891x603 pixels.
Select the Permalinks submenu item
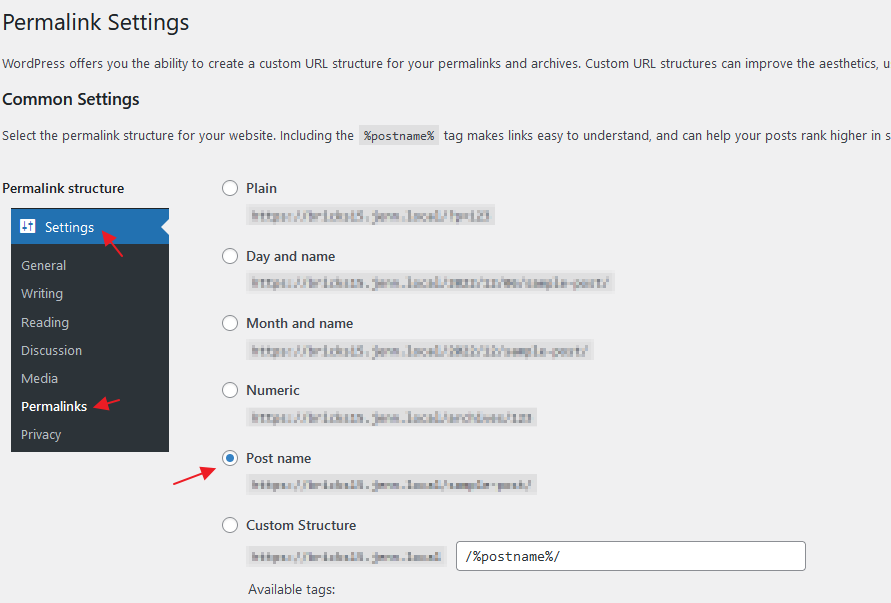(54, 406)
